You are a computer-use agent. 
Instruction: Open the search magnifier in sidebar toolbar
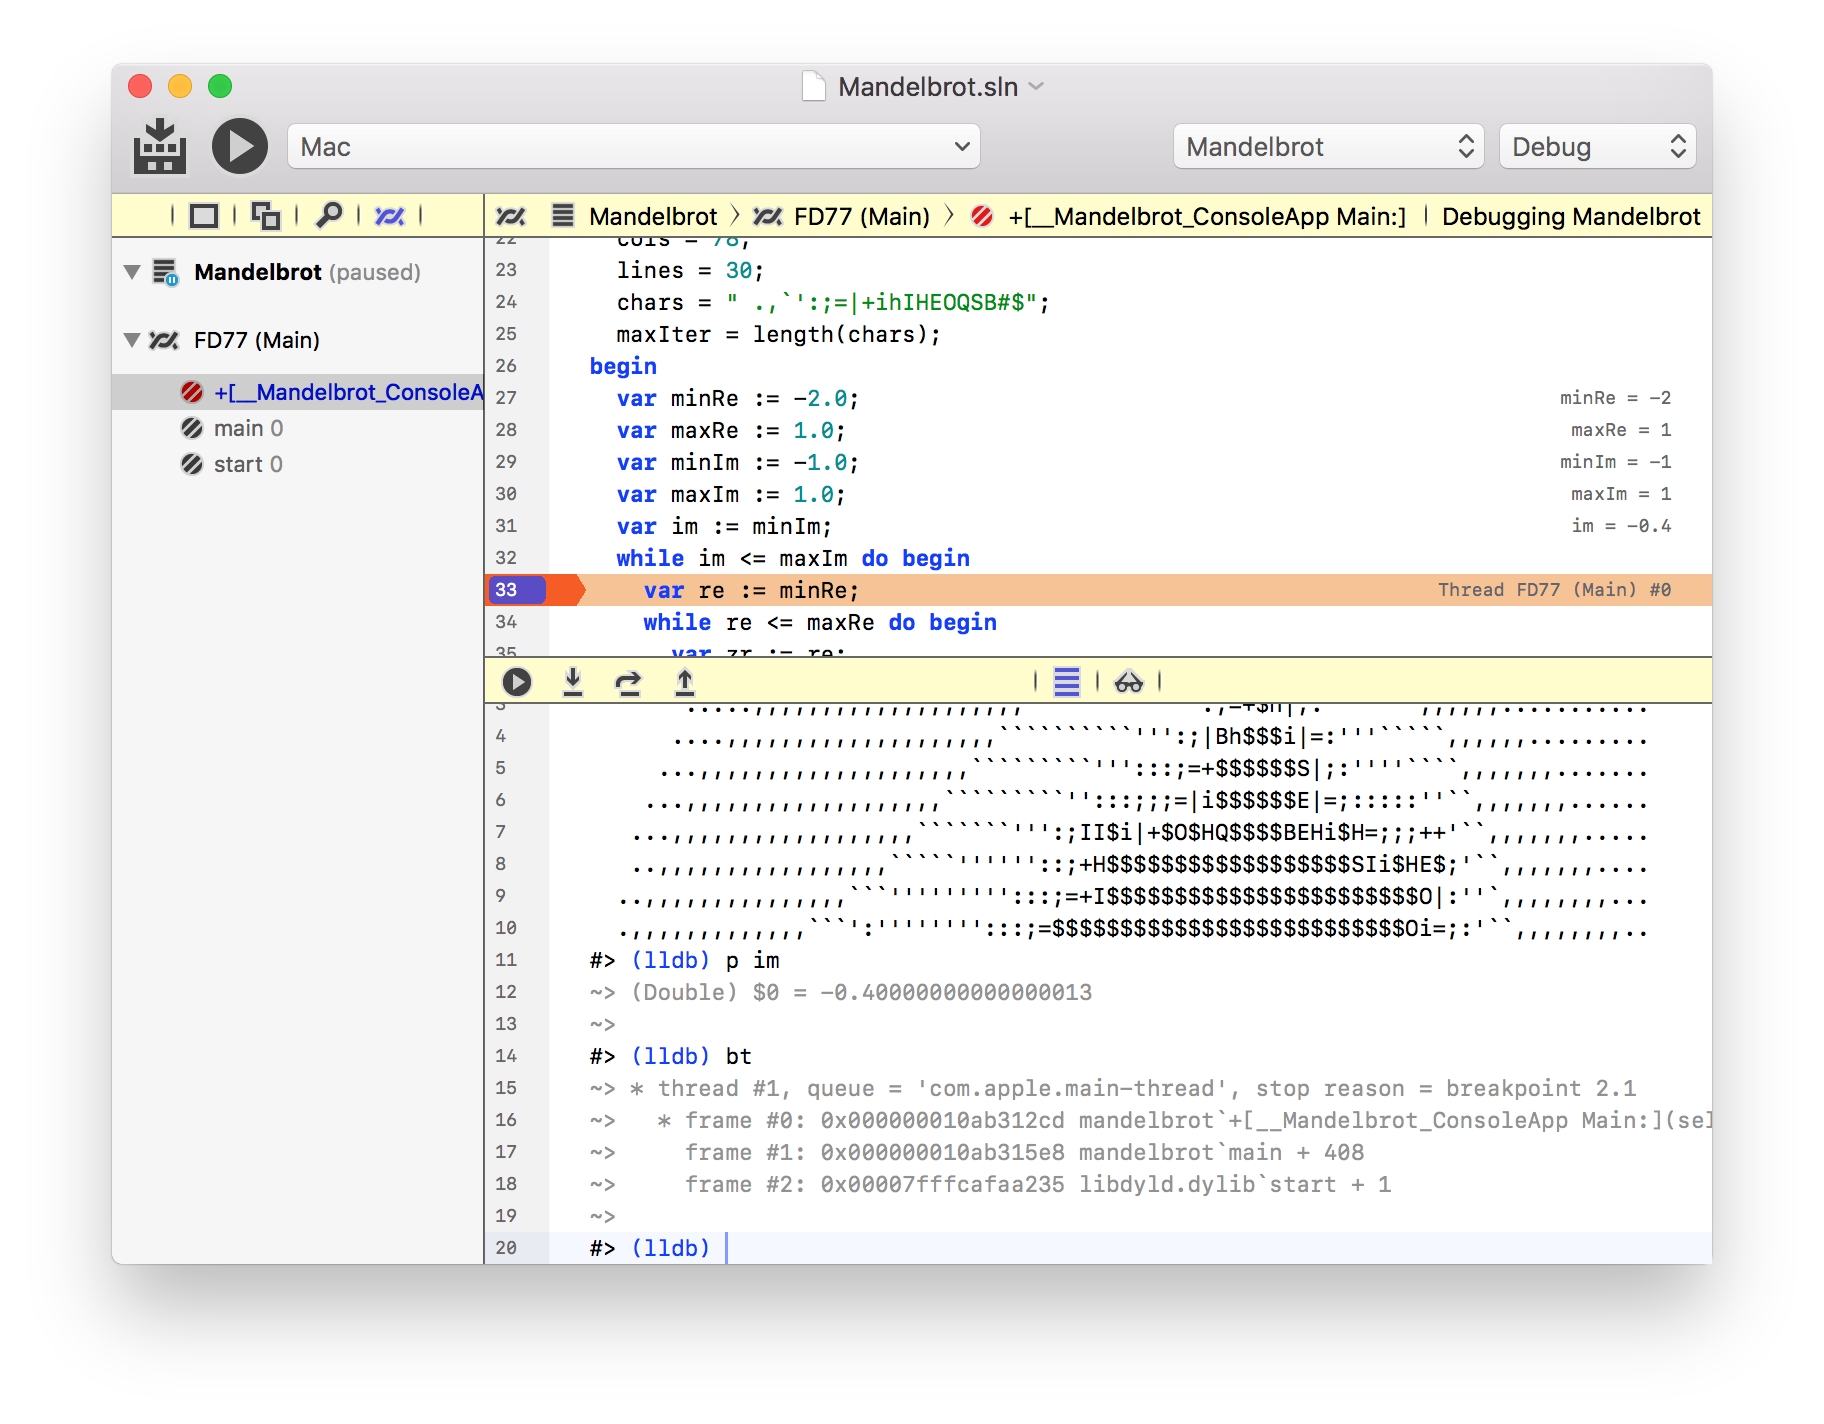coord(328,215)
